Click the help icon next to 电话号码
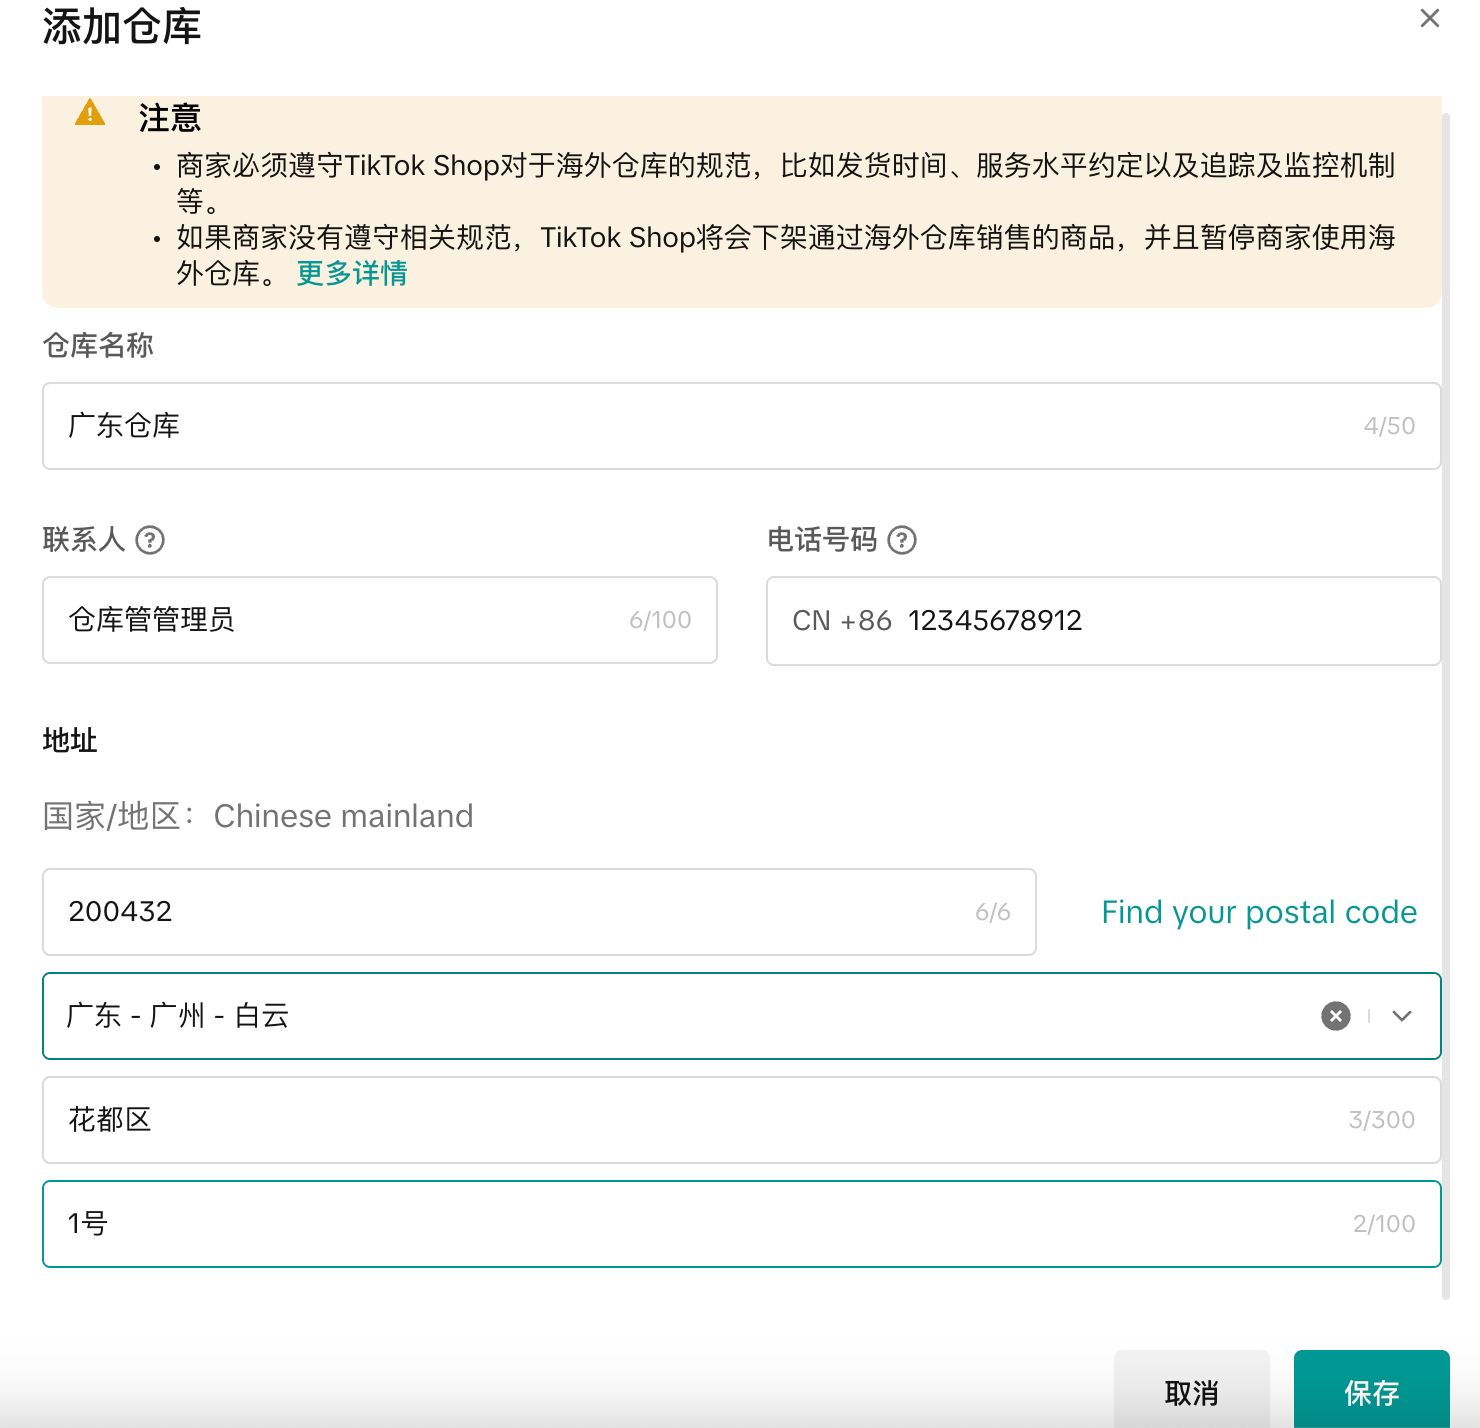This screenshot has width=1480, height=1428. (902, 540)
